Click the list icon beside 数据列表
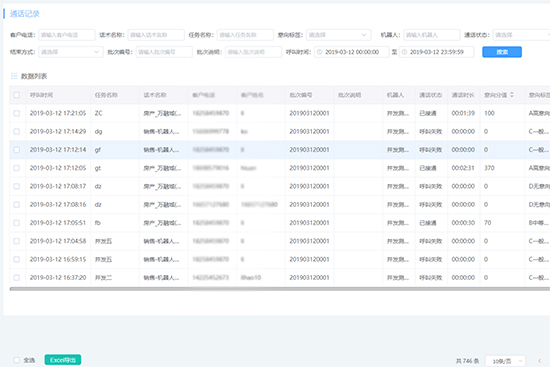Image resolution: width=550 pixels, height=367 pixels. [x=14, y=76]
